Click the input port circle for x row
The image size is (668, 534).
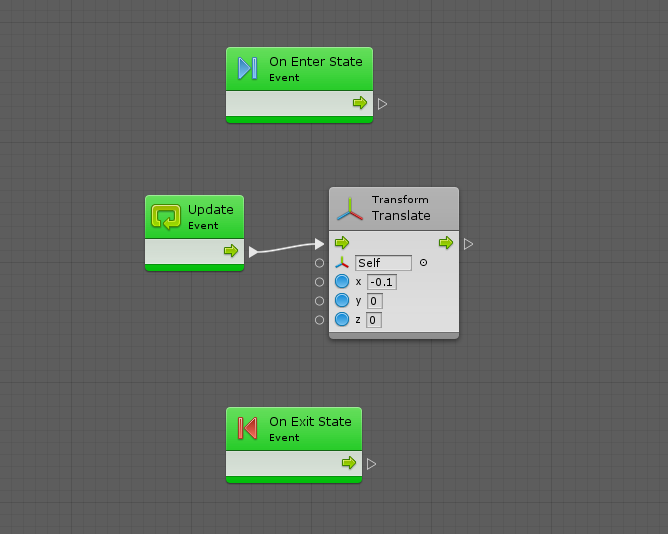[319, 282]
